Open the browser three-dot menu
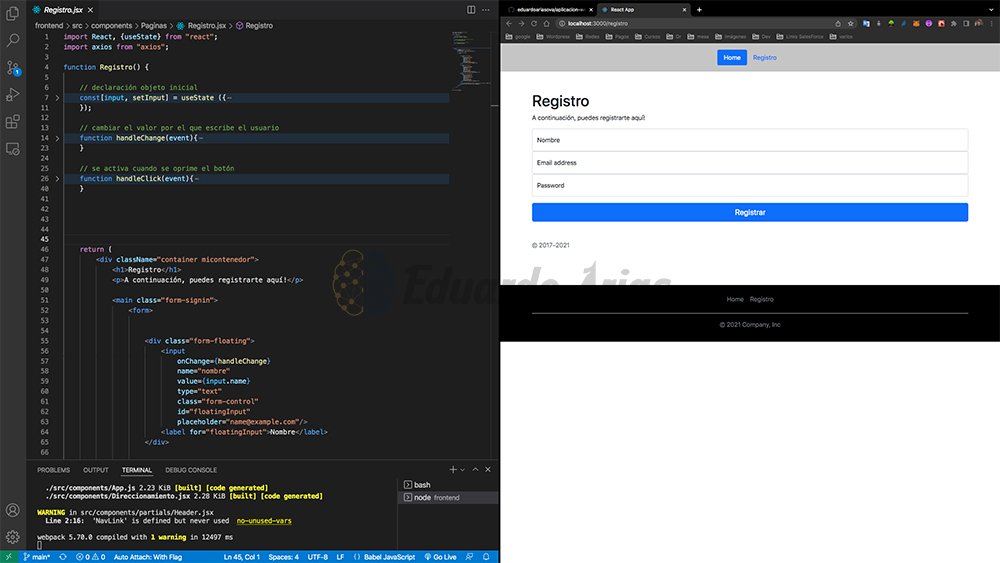Screen dimensions: 1000x563 pos(991,24)
